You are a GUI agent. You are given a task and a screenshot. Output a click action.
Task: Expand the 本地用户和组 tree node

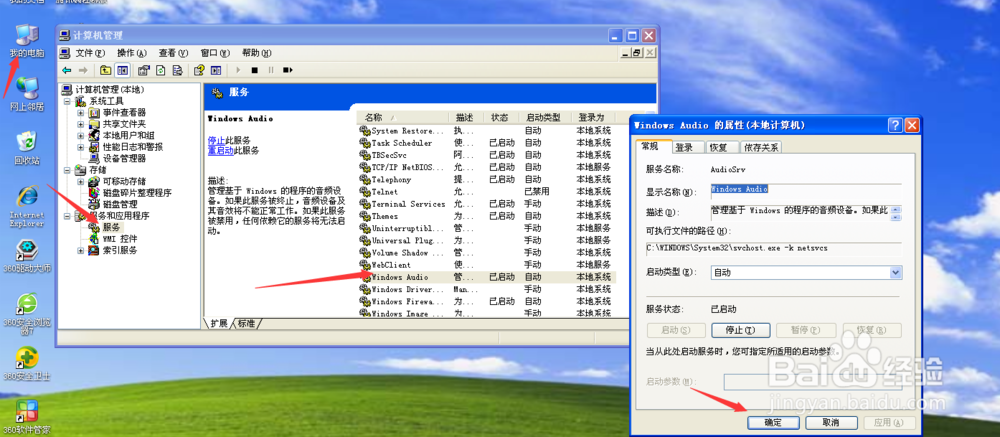tap(80, 135)
